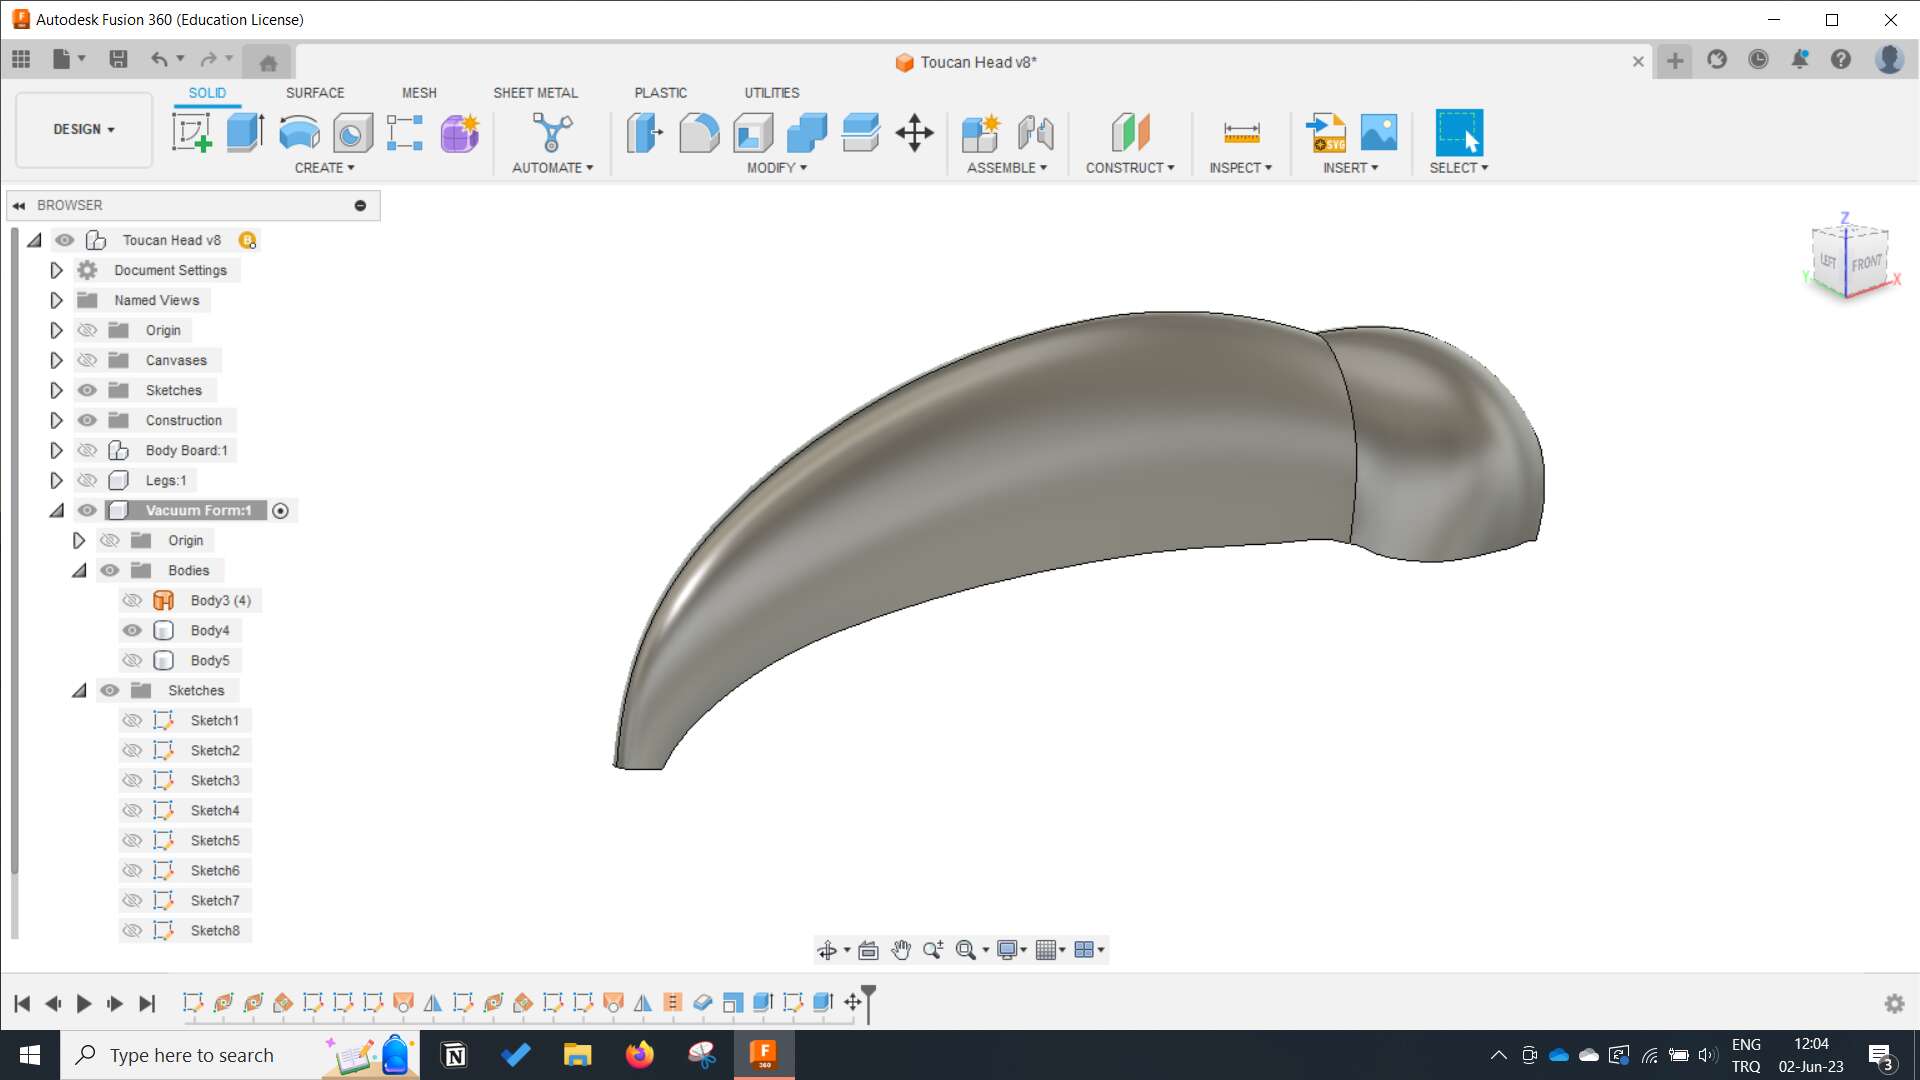
Task: Expand the Canvases folder
Action: point(56,360)
